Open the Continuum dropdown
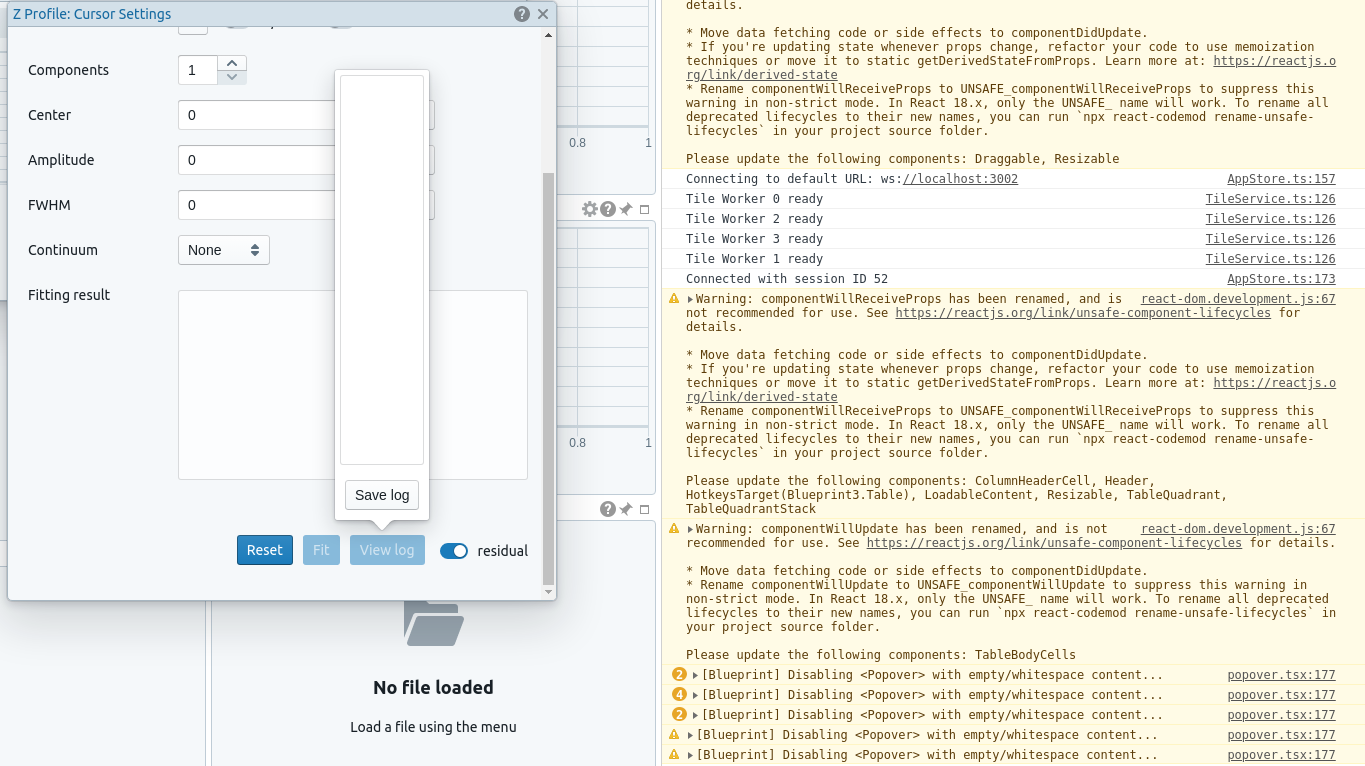This screenshot has width=1365, height=766. pyautogui.click(x=223, y=250)
